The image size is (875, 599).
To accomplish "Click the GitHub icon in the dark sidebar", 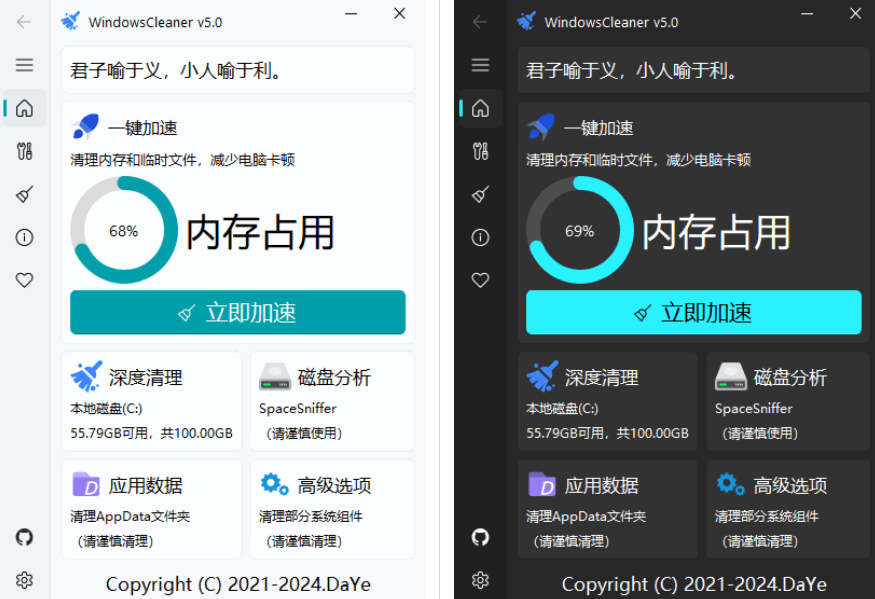I will (x=480, y=537).
